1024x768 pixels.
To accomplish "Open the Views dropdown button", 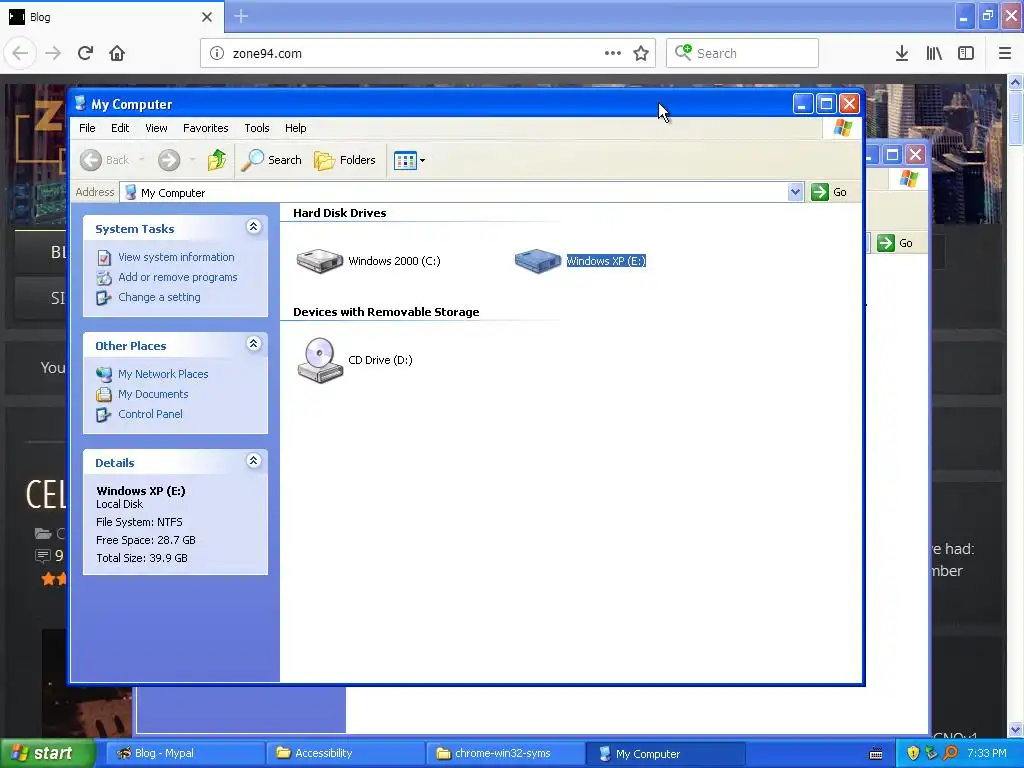I will pos(409,160).
